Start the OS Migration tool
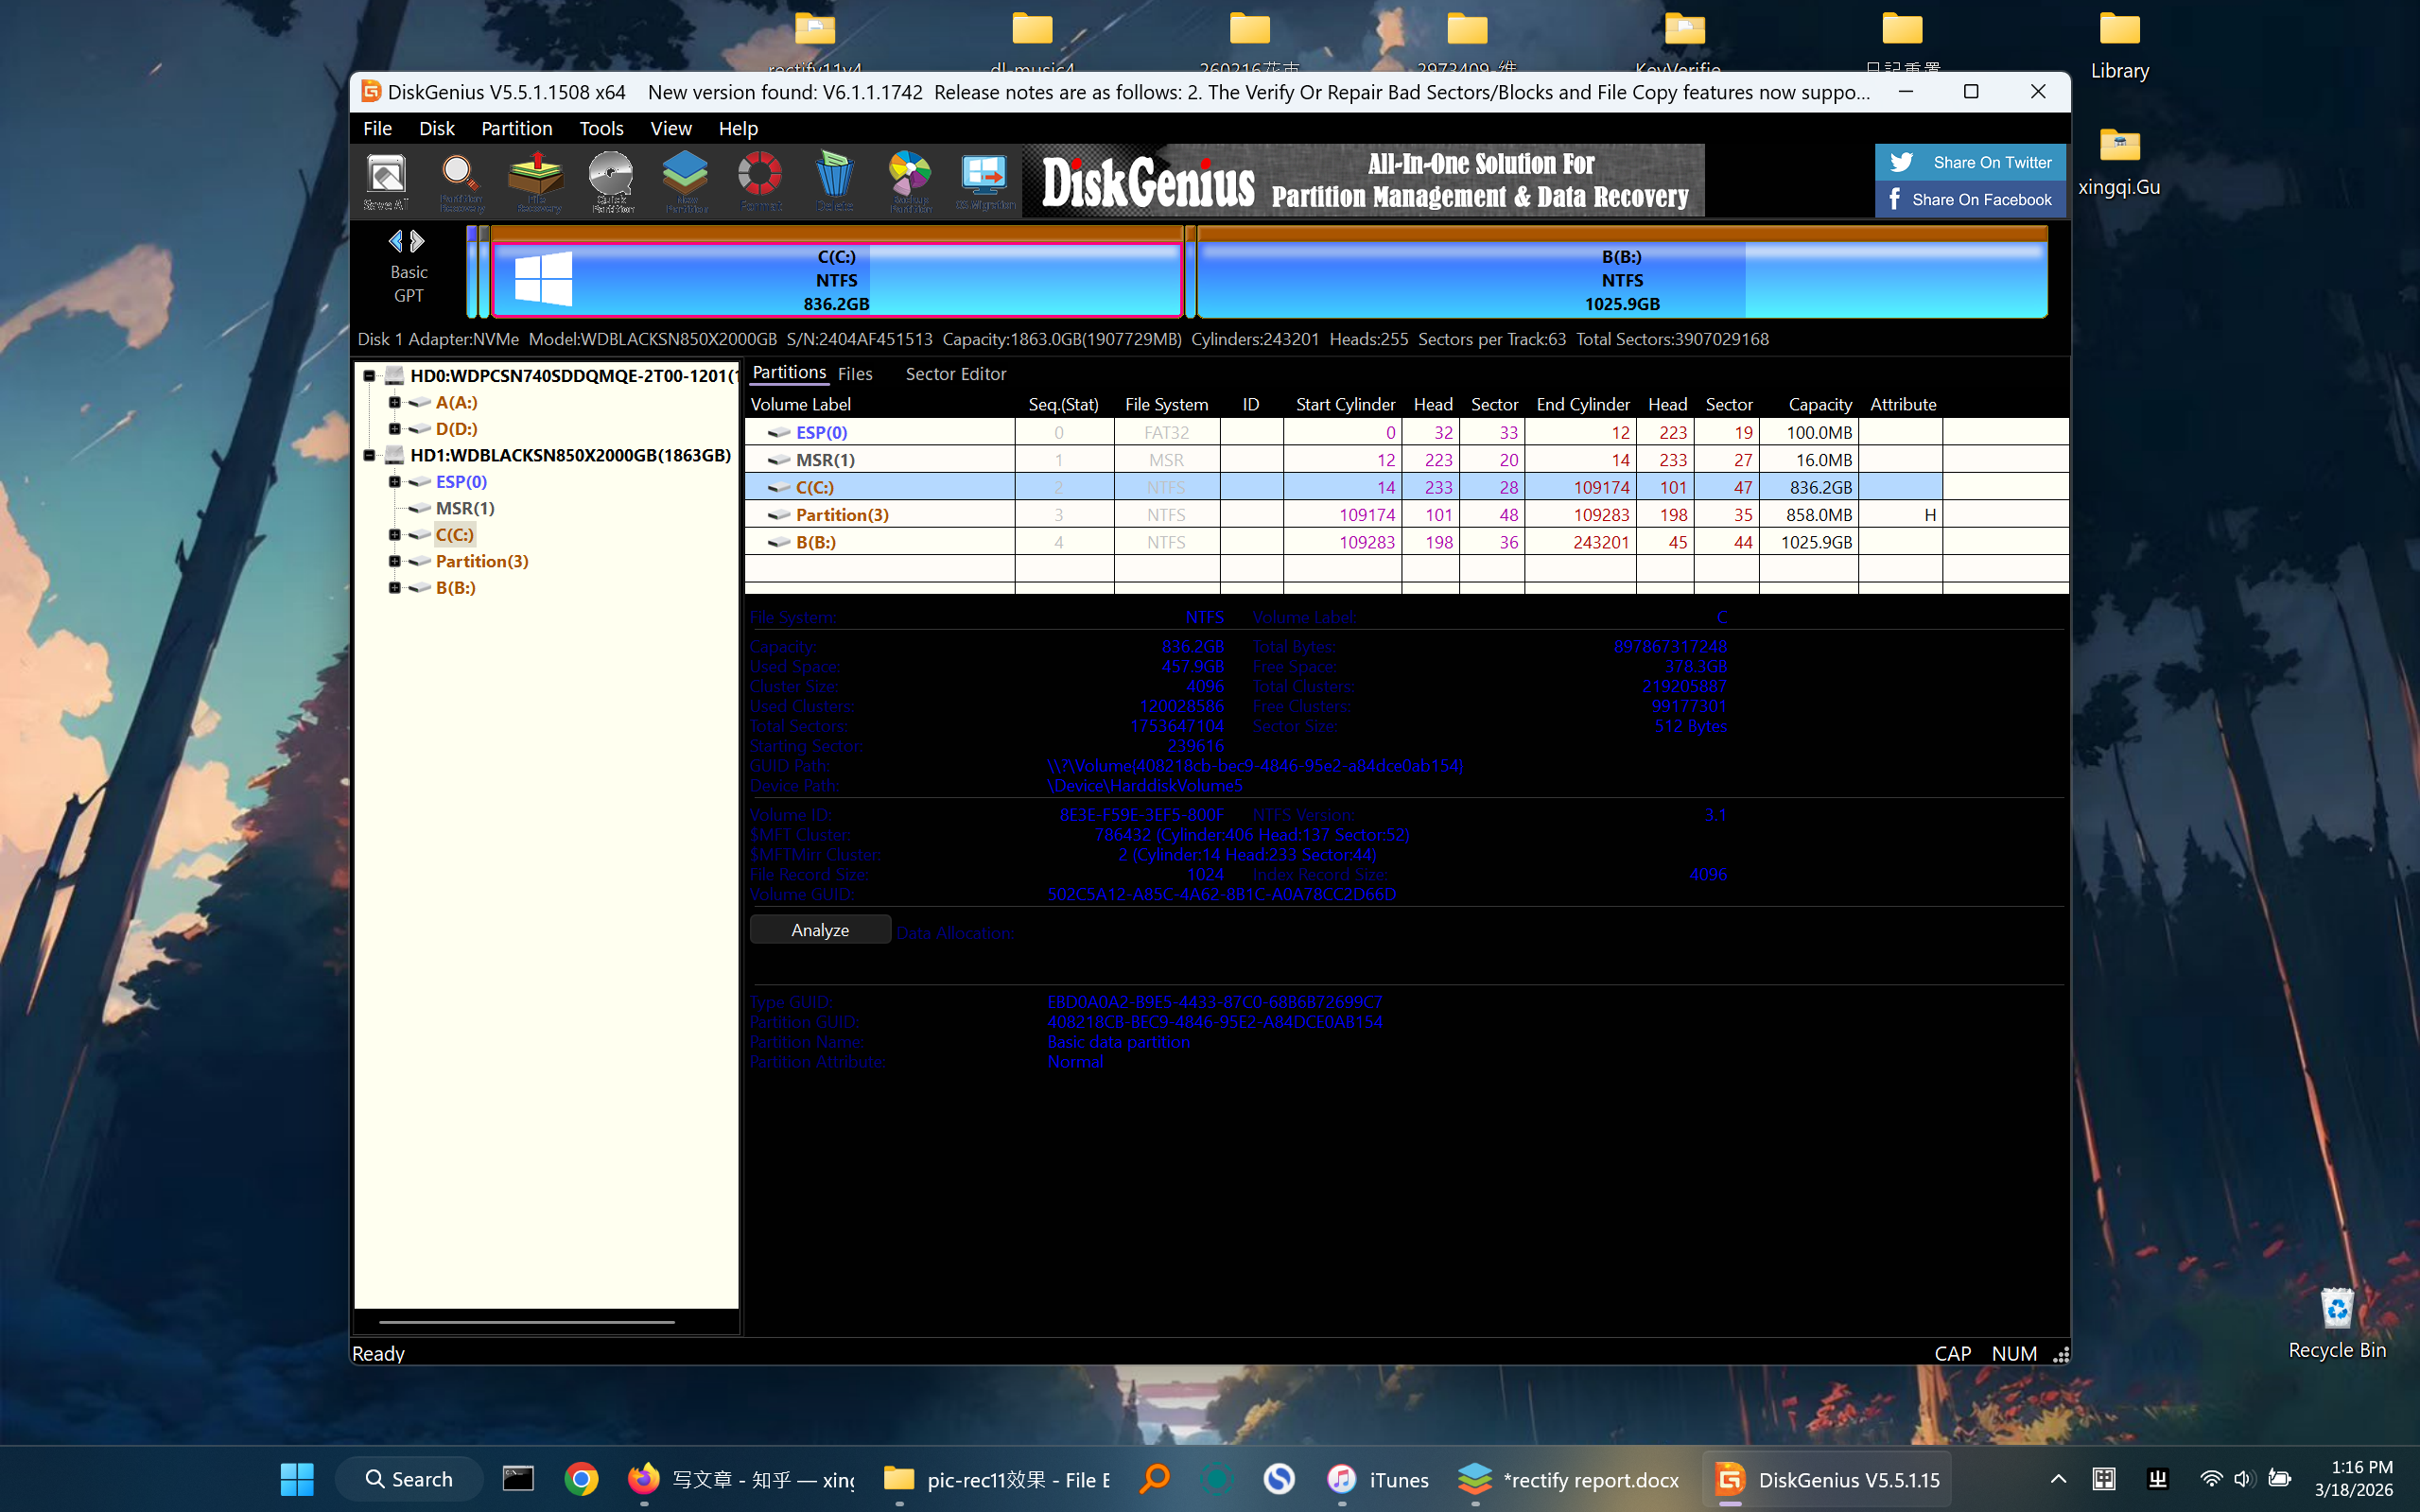The image size is (2420, 1512). pyautogui.click(x=985, y=181)
